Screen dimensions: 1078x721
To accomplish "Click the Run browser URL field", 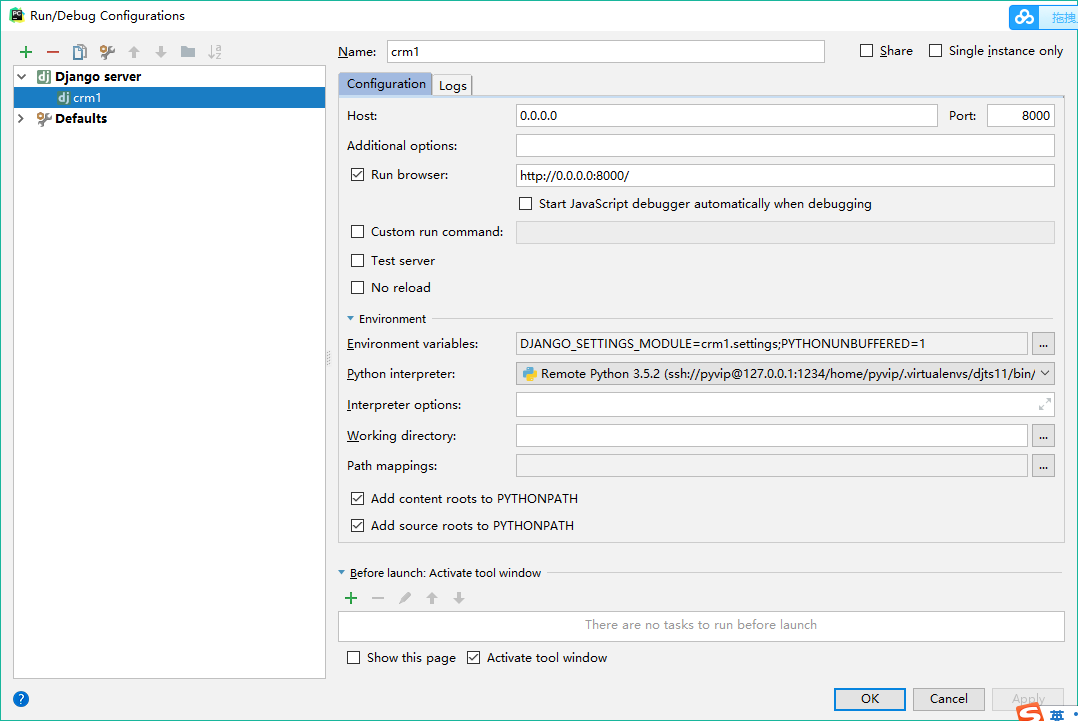I will [x=785, y=175].
